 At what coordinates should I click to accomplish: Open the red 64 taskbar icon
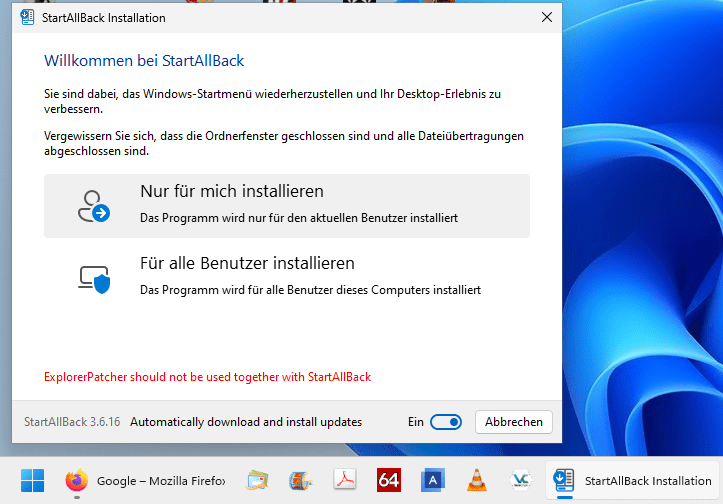(x=389, y=480)
